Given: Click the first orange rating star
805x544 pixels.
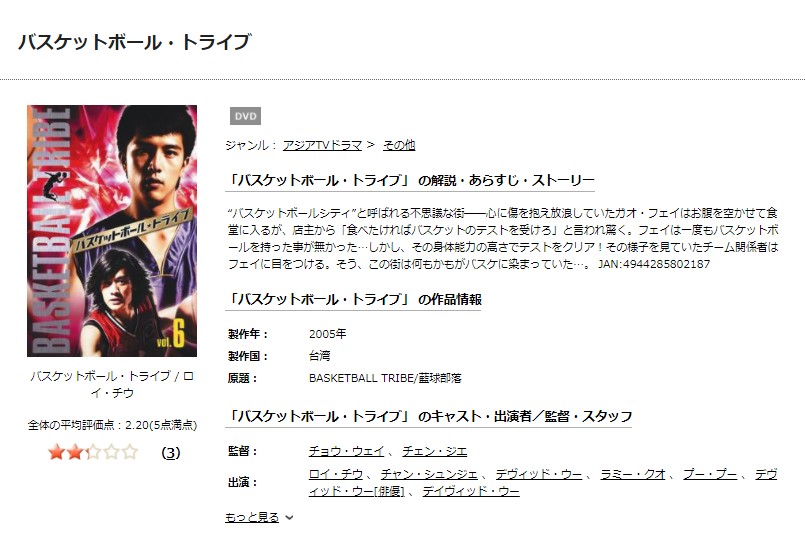Looking at the screenshot, I should [x=56, y=452].
